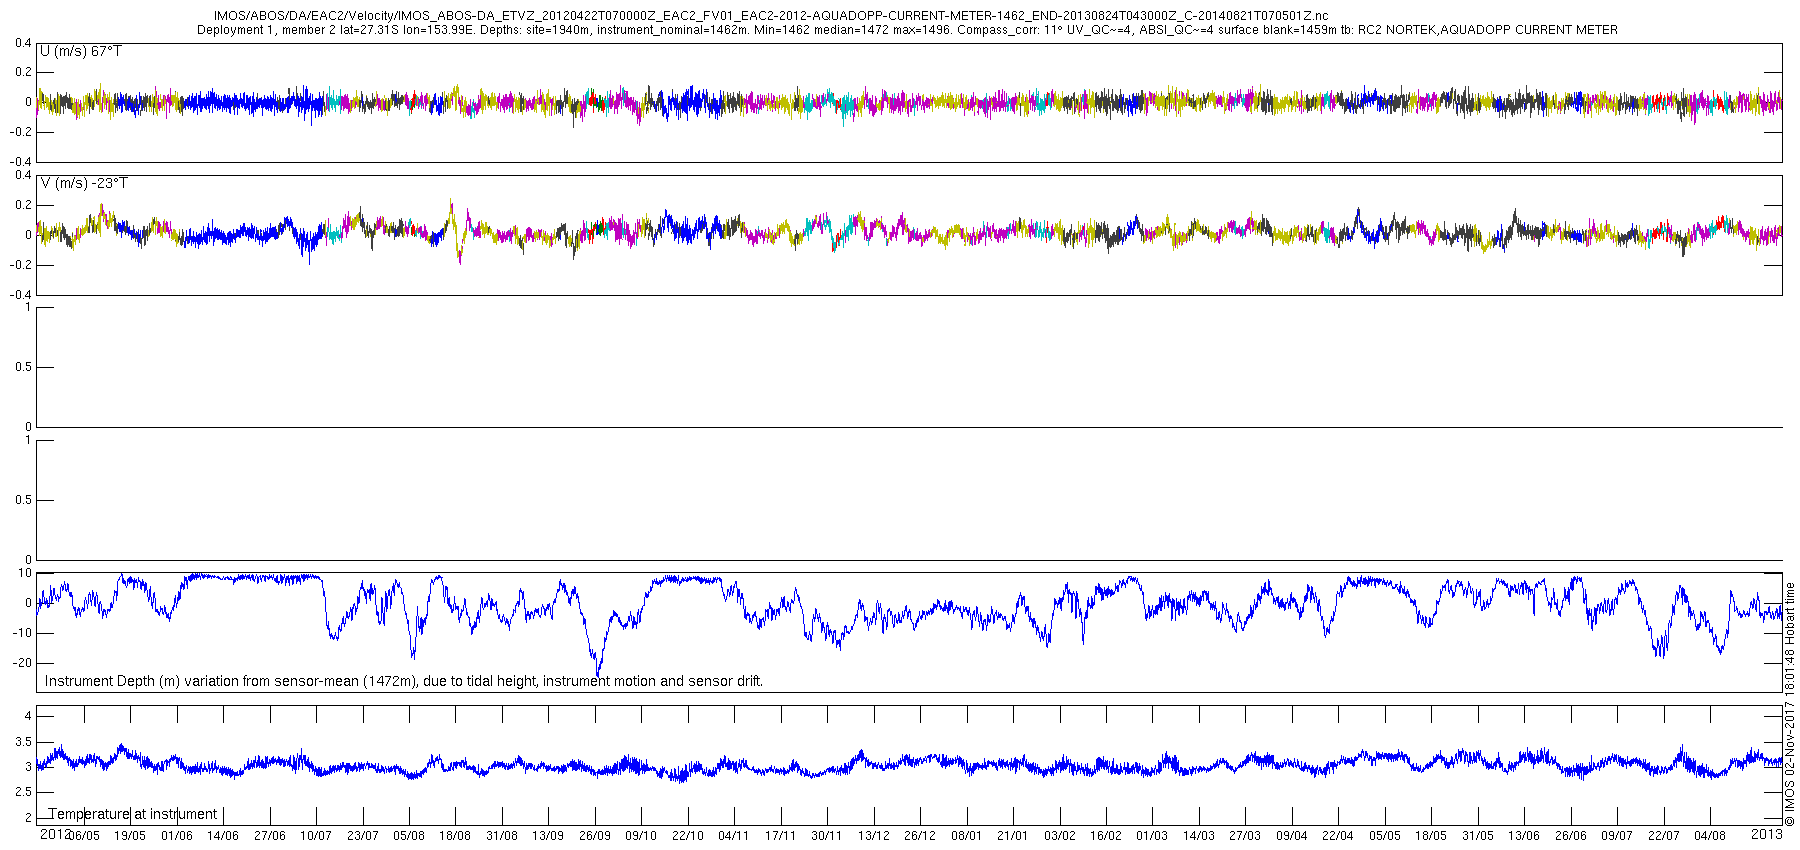The width and height of the screenshot is (1800, 850).
Task: Select the 14/03 date tick label
Action: 1199,836
